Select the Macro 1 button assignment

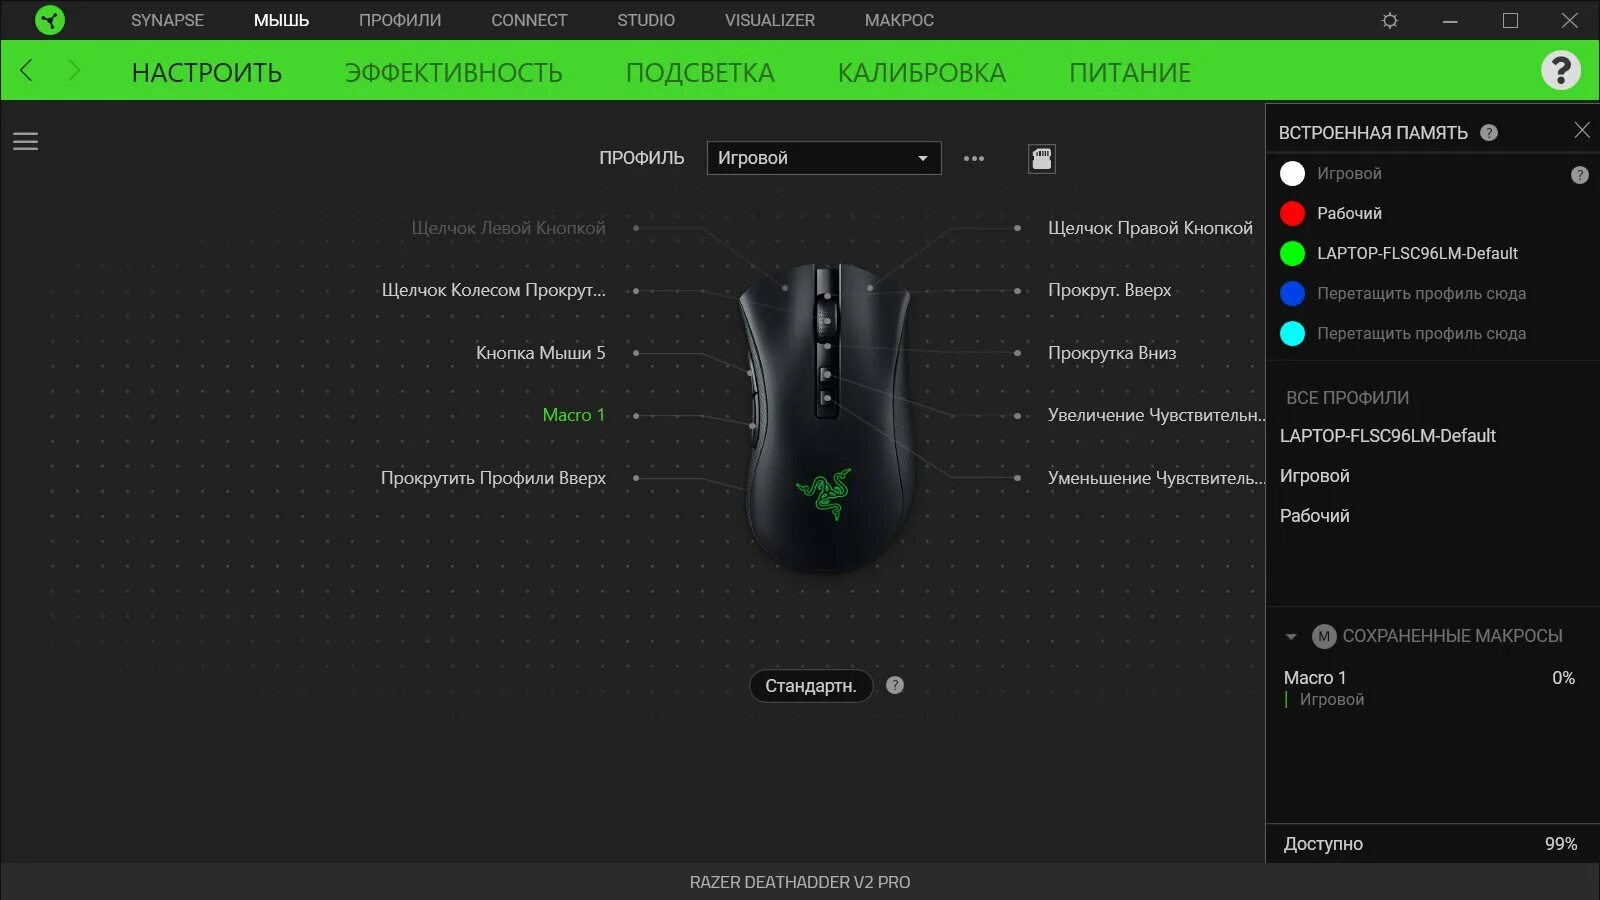(573, 415)
